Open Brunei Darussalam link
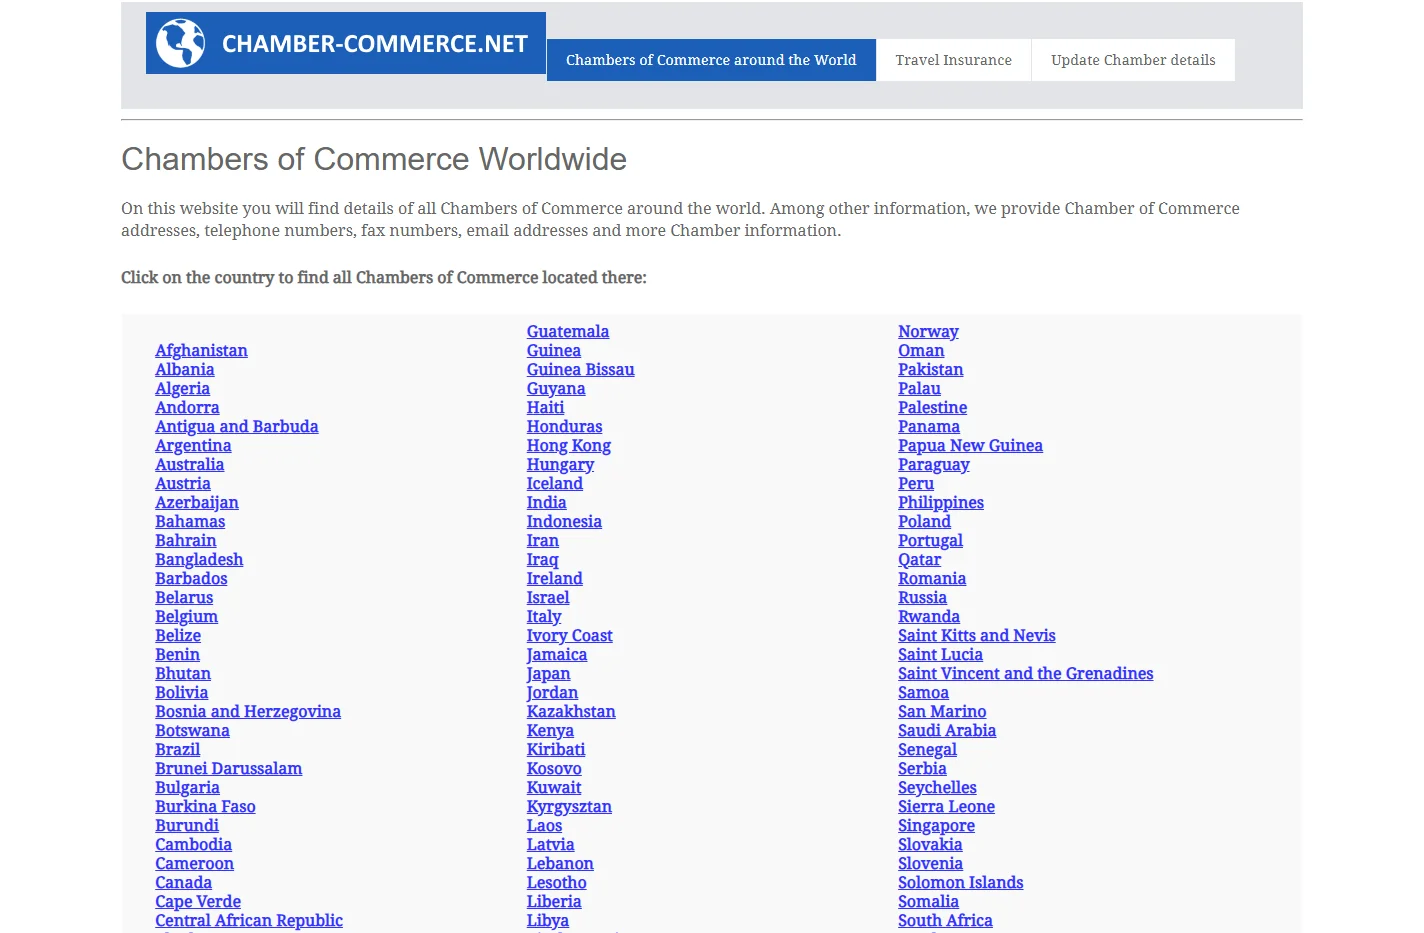This screenshot has height=933, width=1424. (x=228, y=768)
